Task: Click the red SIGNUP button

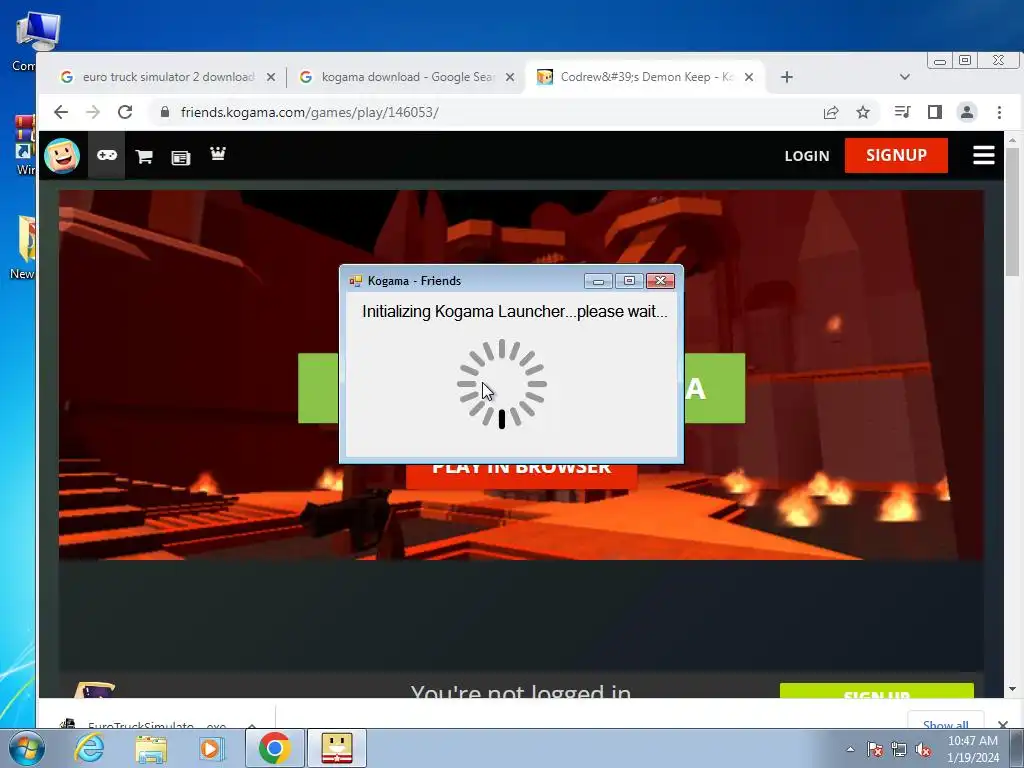Action: coord(896,155)
